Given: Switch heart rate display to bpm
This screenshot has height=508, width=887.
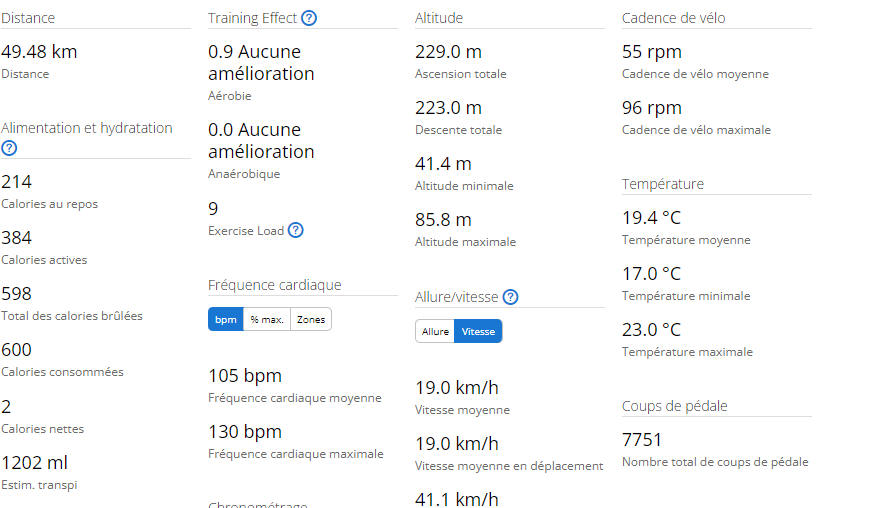Looking at the screenshot, I should pyautogui.click(x=226, y=320).
